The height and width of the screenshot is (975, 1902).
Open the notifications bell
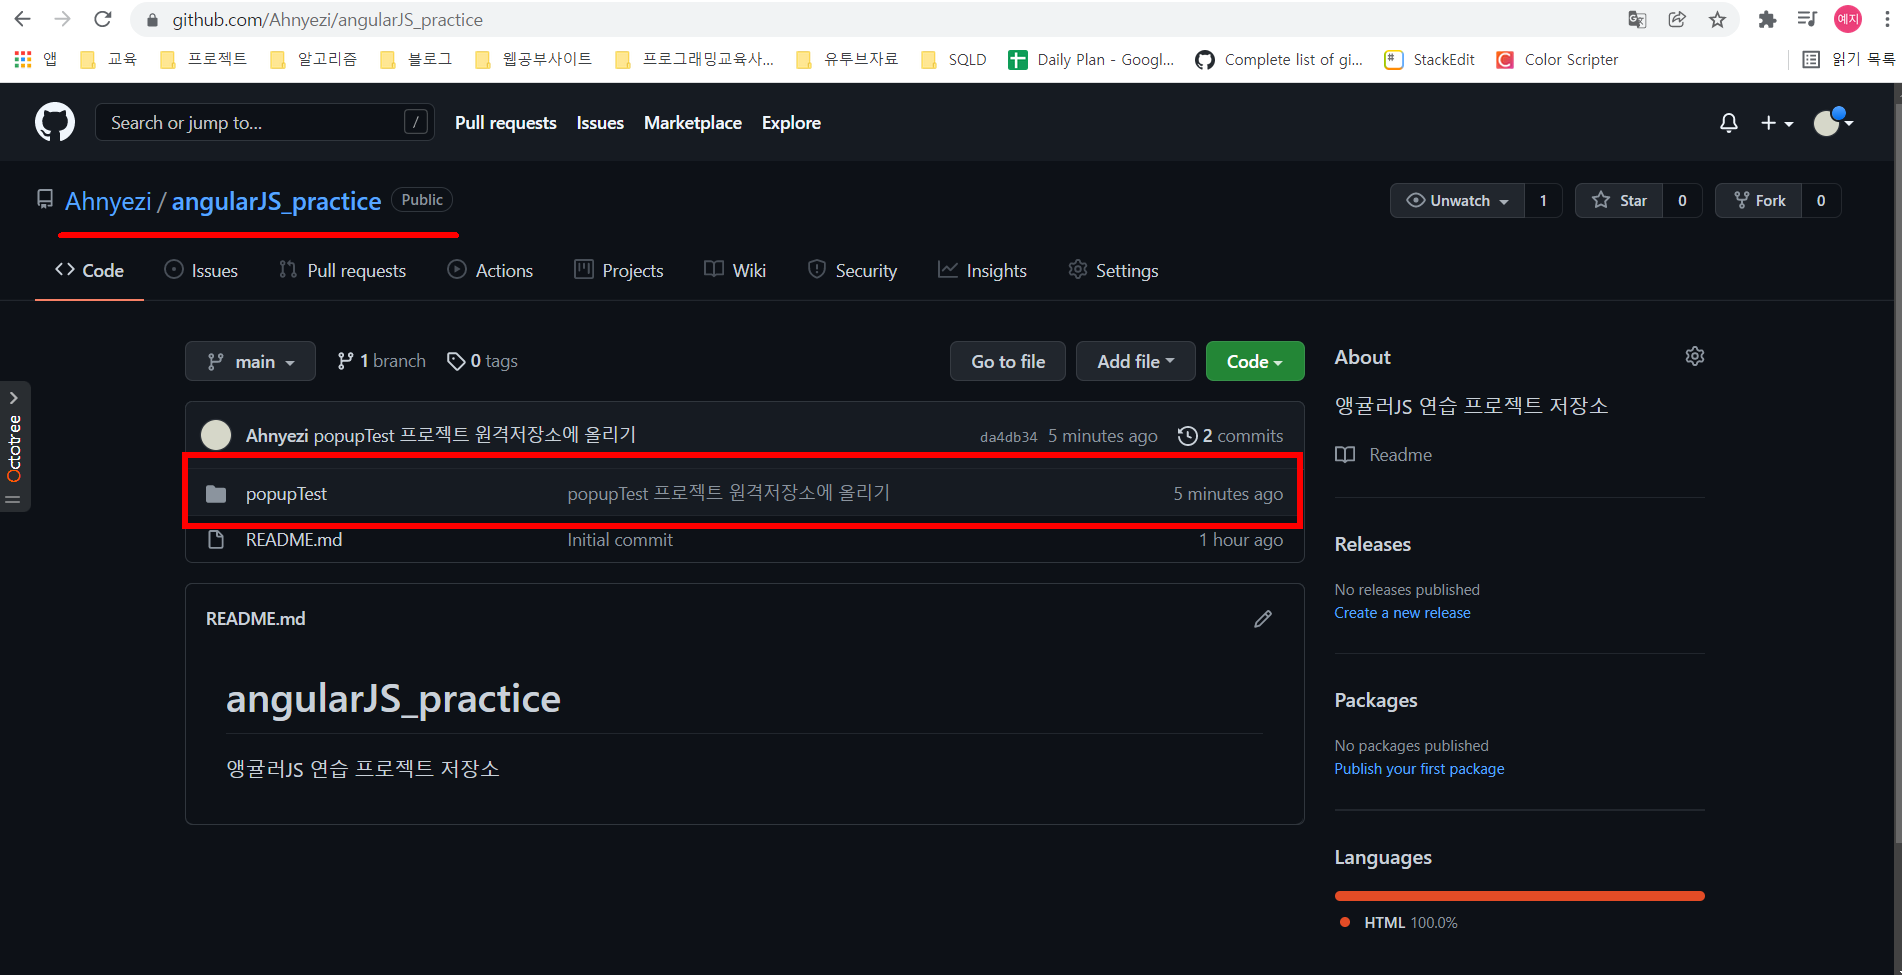click(x=1728, y=122)
